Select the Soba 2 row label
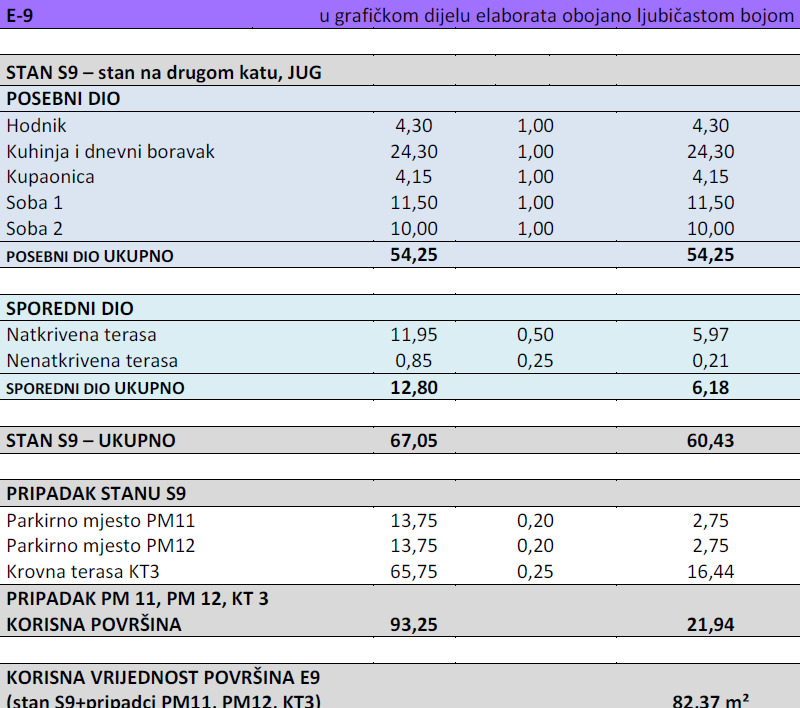Viewport: 800px width, 708px height. [34, 229]
